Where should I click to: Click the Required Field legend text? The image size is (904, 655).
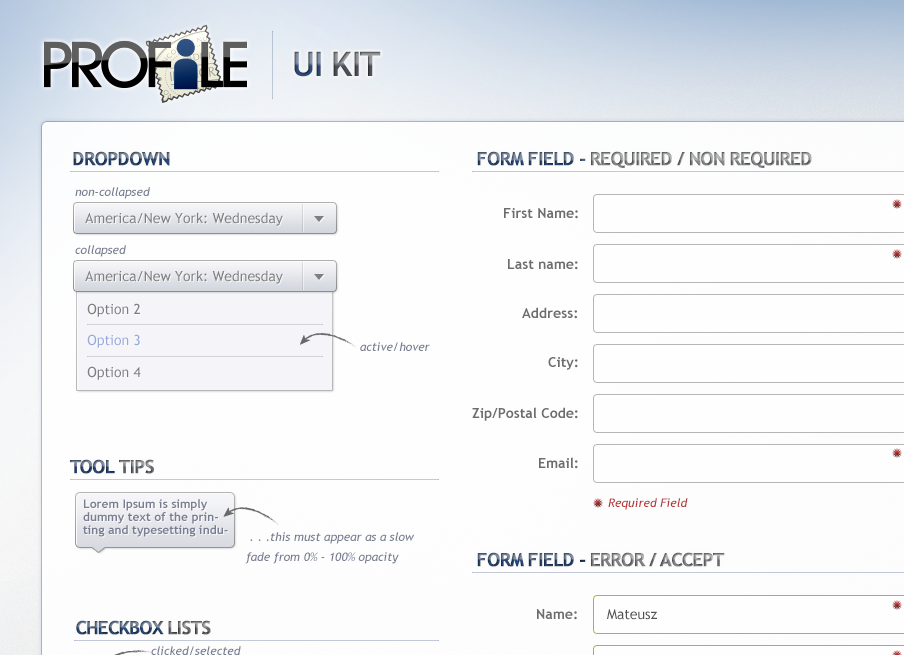[646, 503]
